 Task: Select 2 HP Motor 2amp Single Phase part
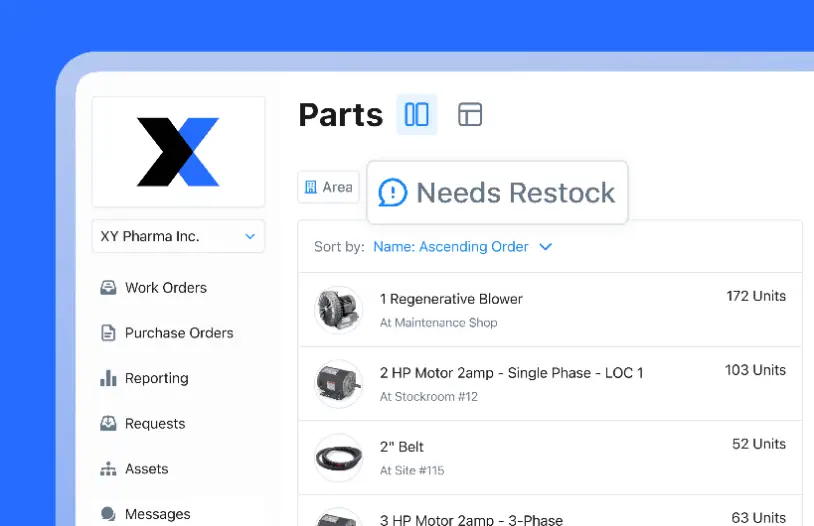550,384
